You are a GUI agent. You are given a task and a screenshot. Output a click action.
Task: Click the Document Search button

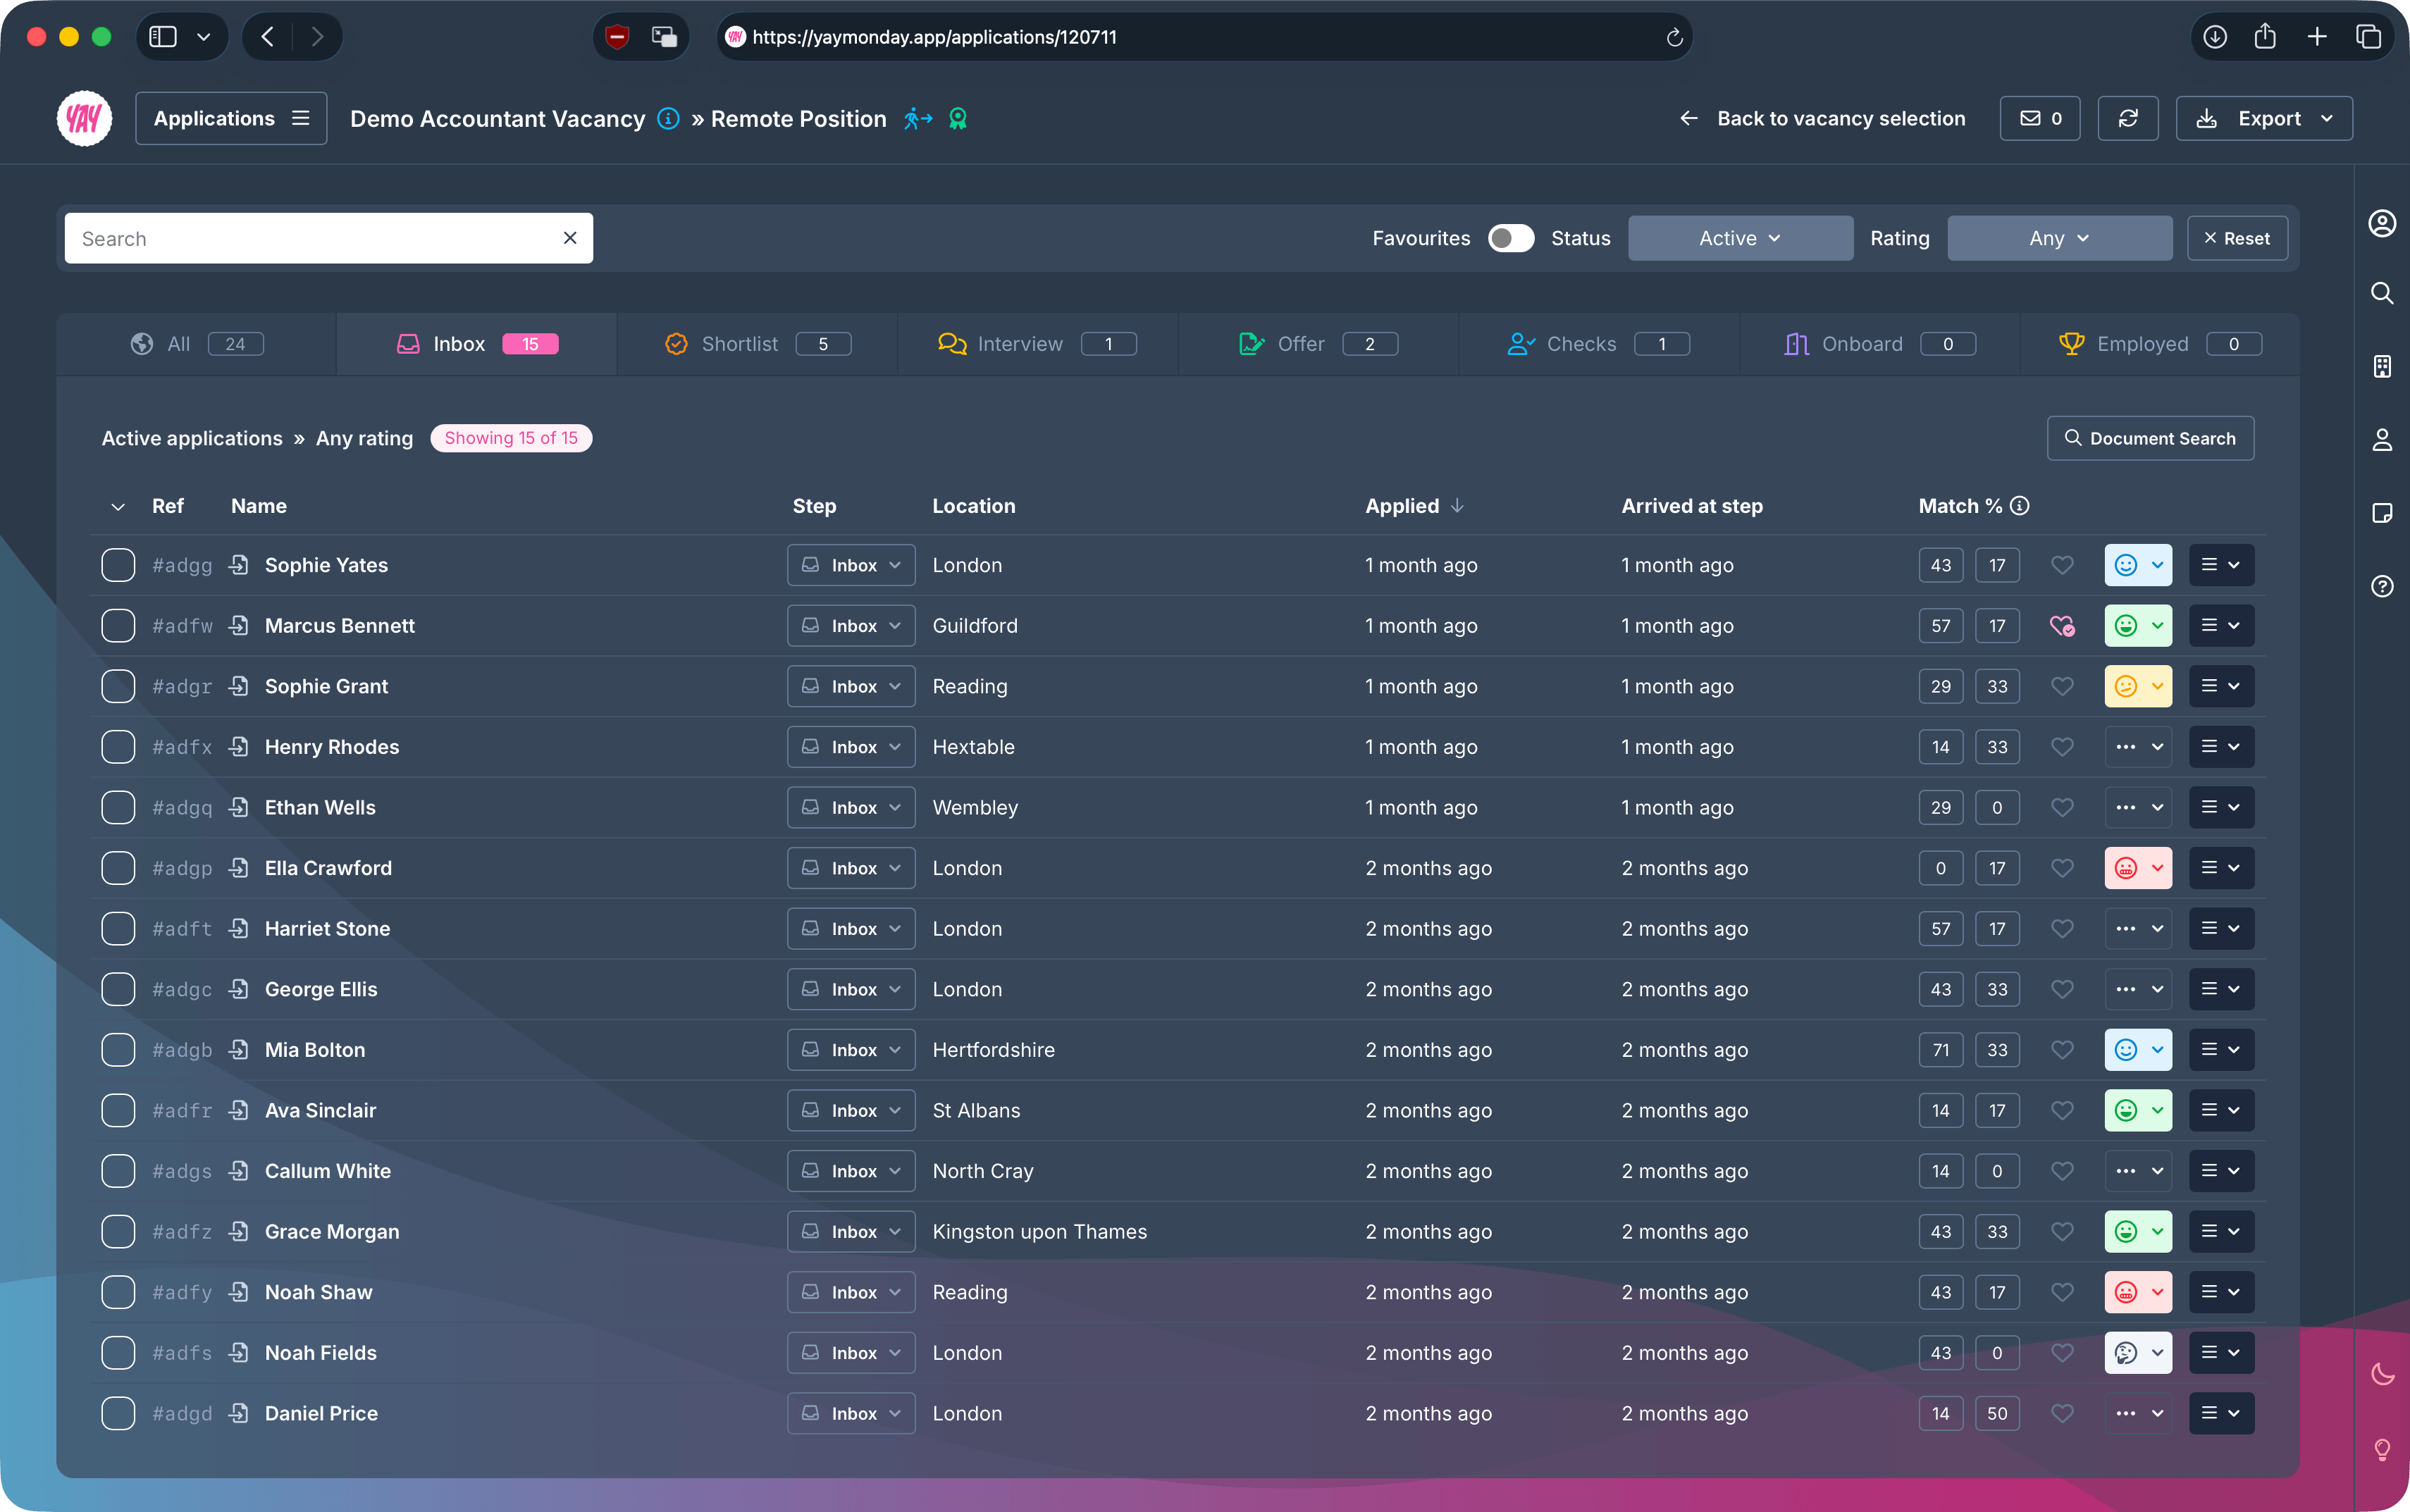pyautogui.click(x=2150, y=438)
